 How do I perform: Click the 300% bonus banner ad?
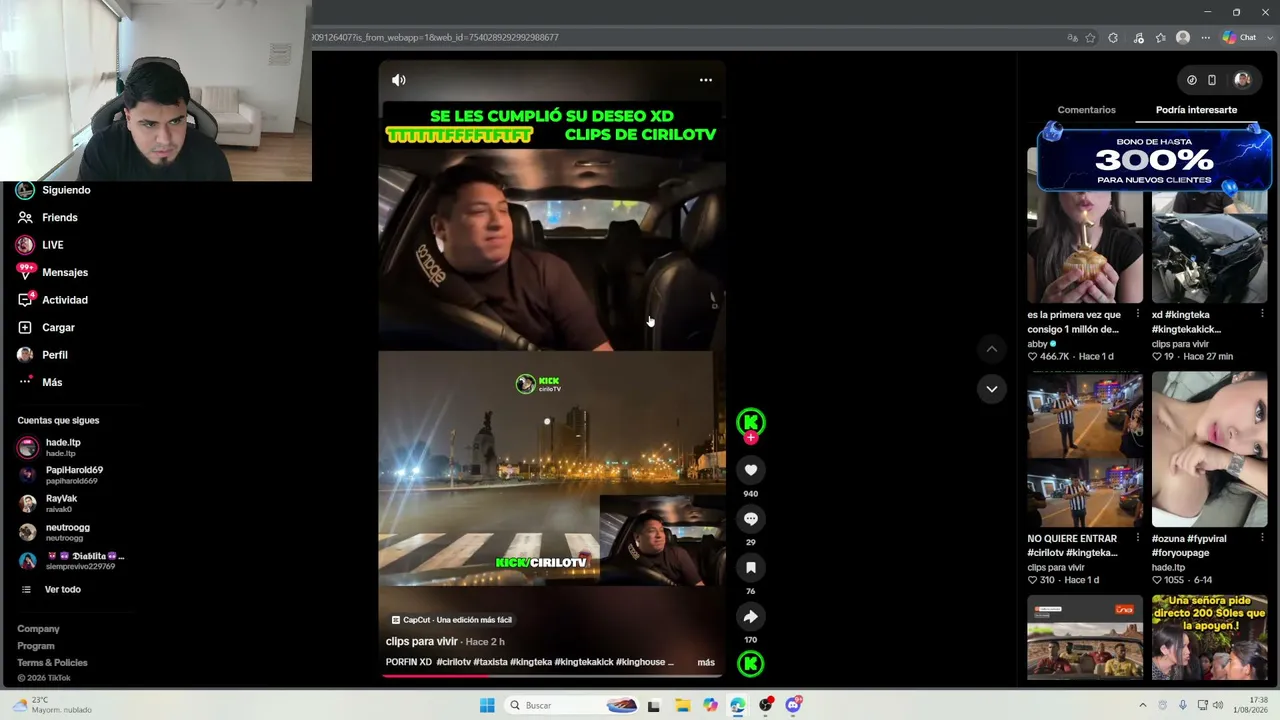(1154, 158)
